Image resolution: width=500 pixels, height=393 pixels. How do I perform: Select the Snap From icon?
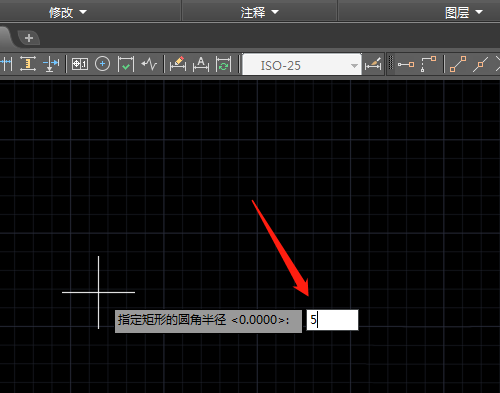(428, 64)
